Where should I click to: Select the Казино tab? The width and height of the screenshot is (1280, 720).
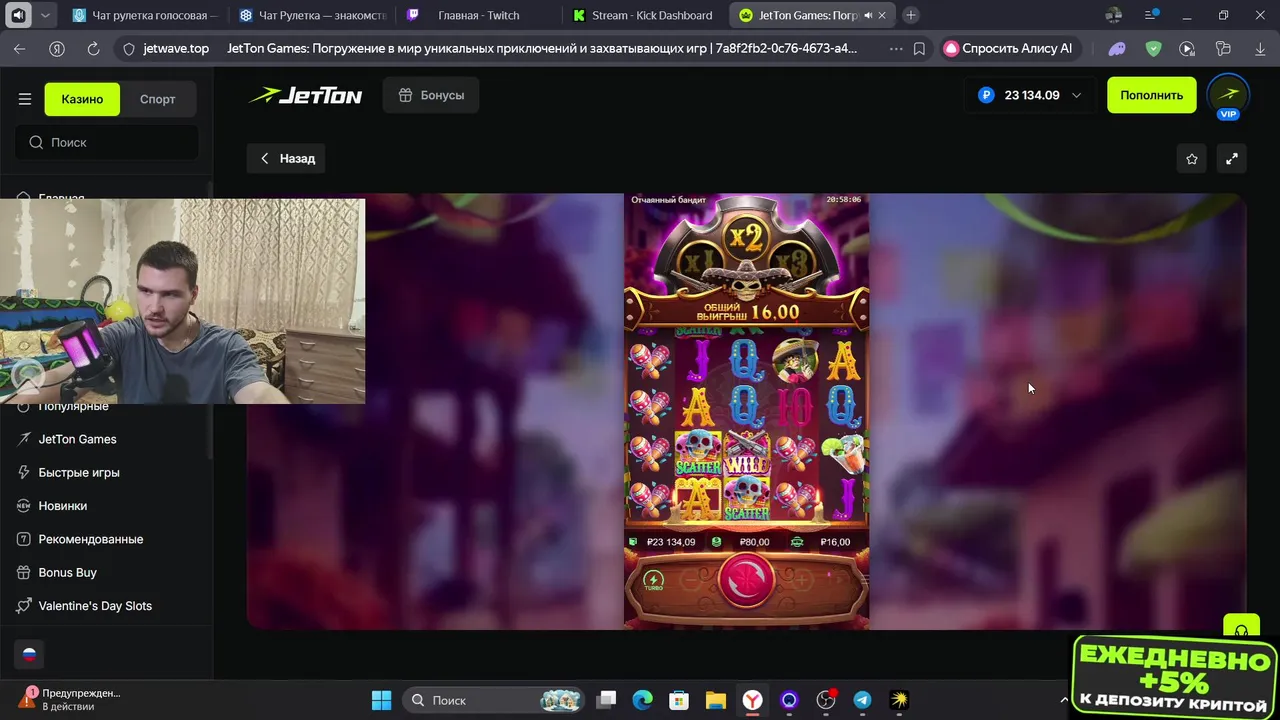pyautogui.click(x=82, y=99)
